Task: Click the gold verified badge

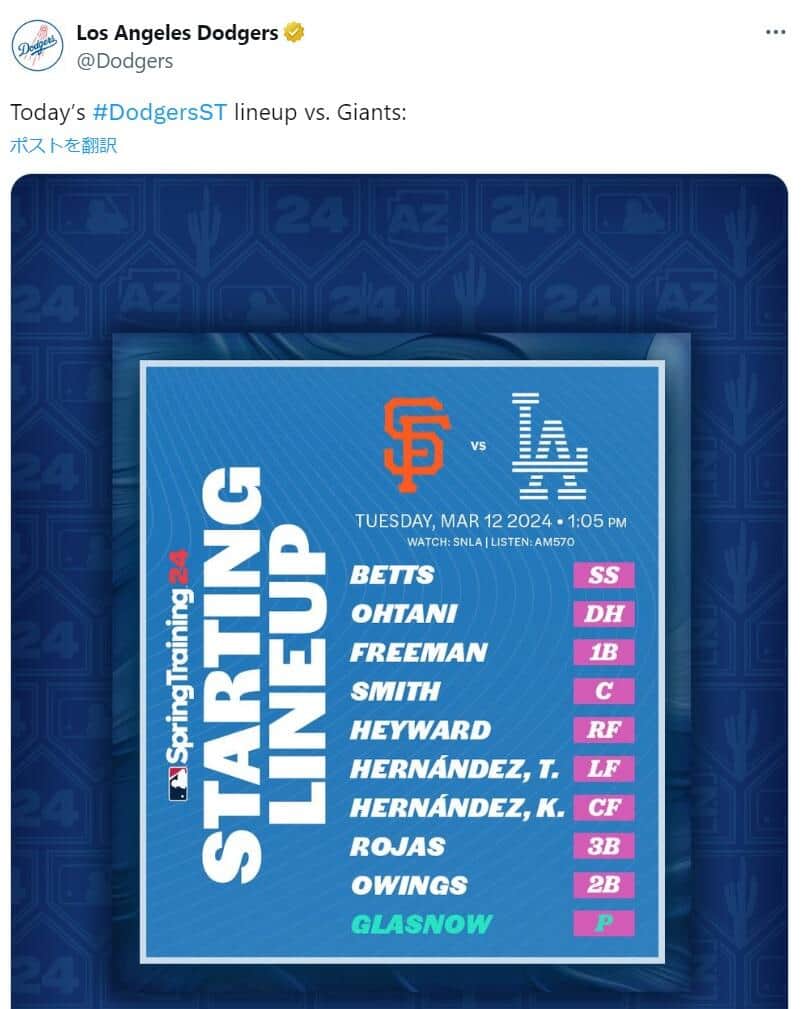Action: 294,33
